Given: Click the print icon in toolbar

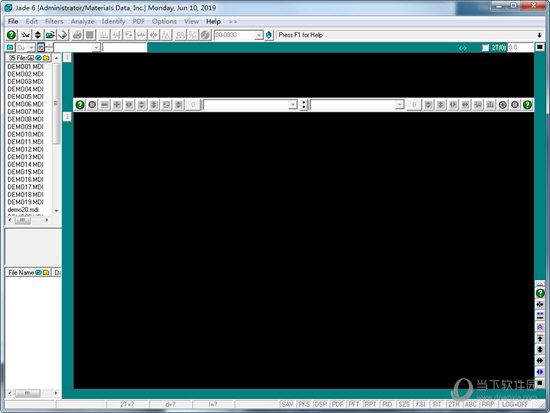Looking at the screenshot, I should pyautogui.click(x=78, y=35).
